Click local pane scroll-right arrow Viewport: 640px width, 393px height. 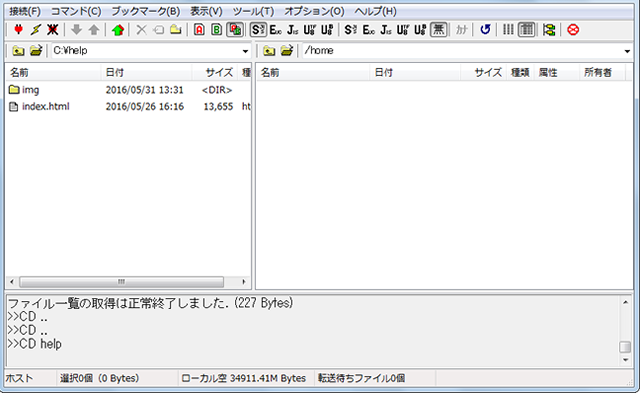[244, 282]
